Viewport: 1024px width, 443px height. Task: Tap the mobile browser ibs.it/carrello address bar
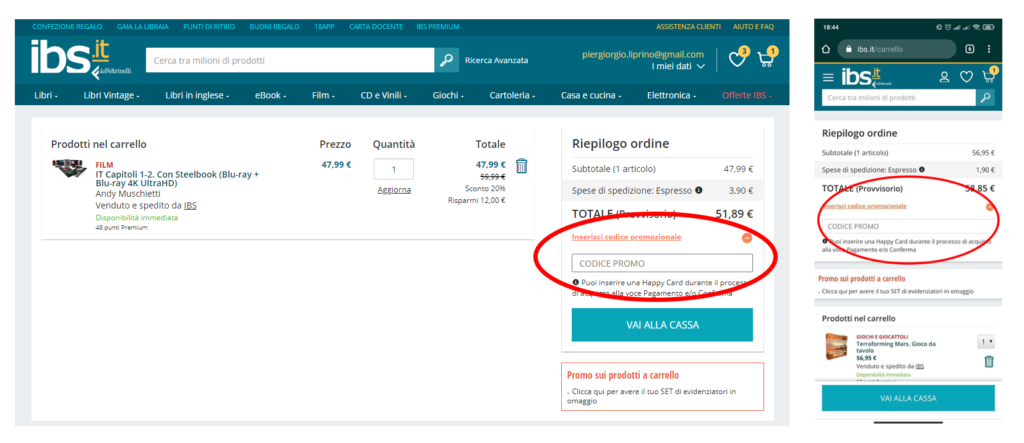coord(898,49)
